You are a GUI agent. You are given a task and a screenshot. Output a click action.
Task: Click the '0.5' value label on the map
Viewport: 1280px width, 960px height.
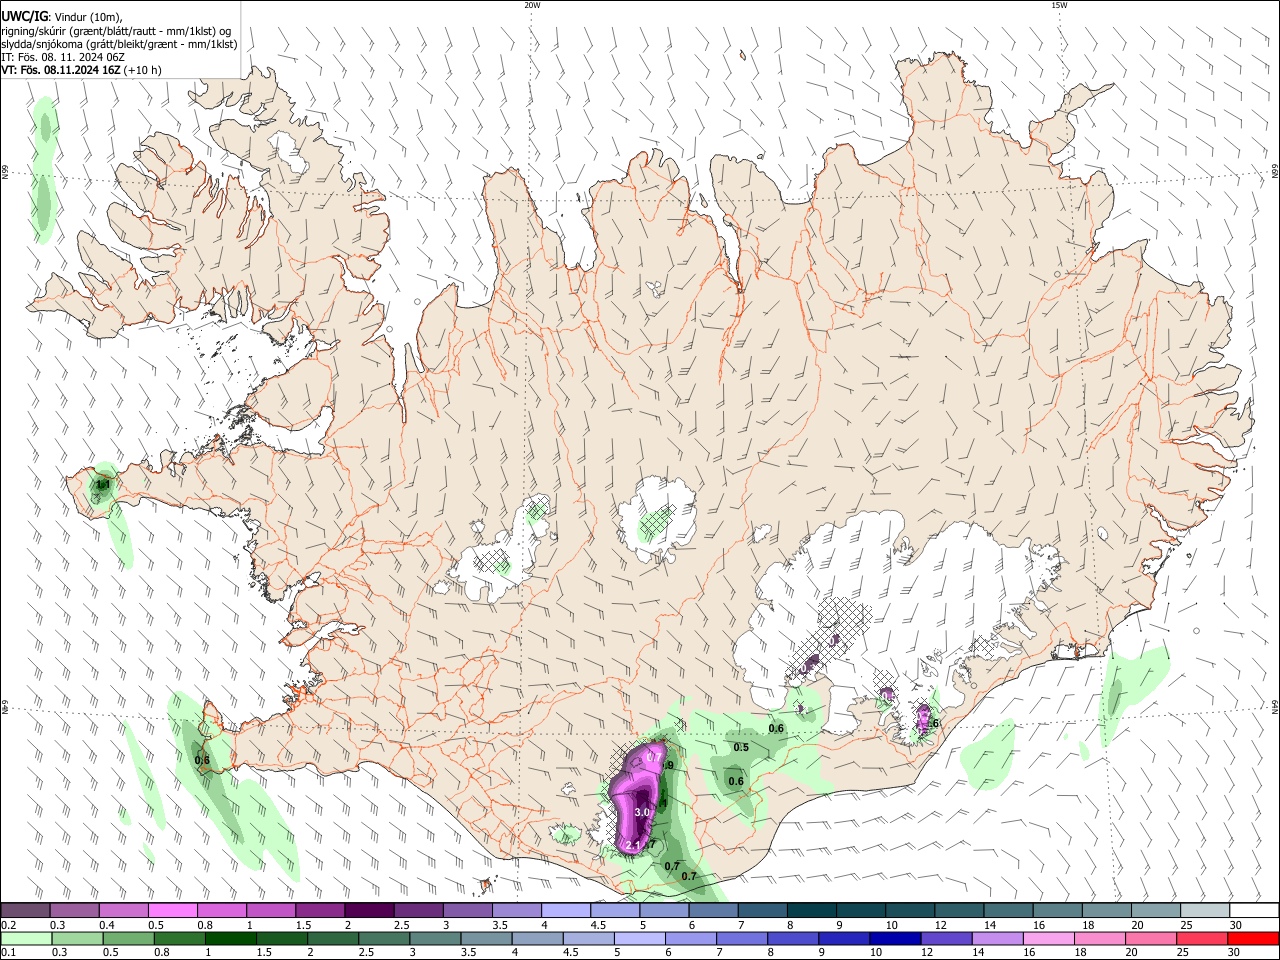coord(741,747)
